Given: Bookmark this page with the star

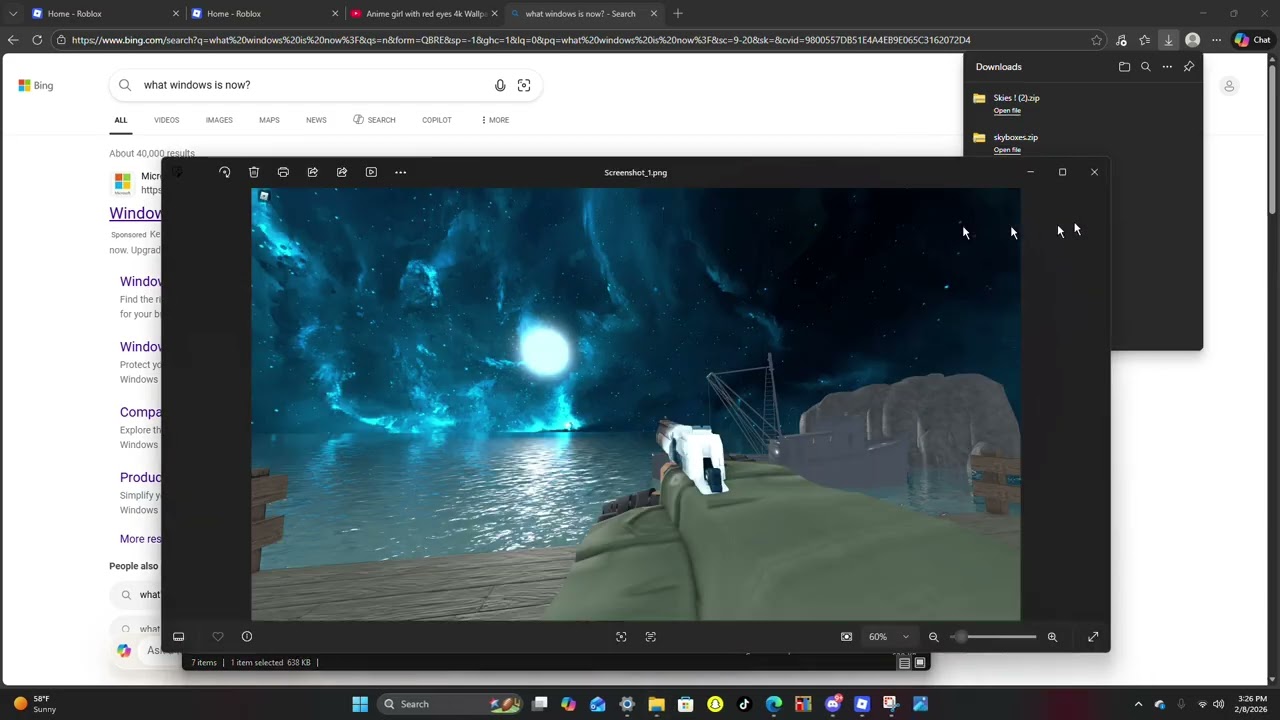Looking at the screenshot, I should pyautogui.click(x=1097, y=40).
